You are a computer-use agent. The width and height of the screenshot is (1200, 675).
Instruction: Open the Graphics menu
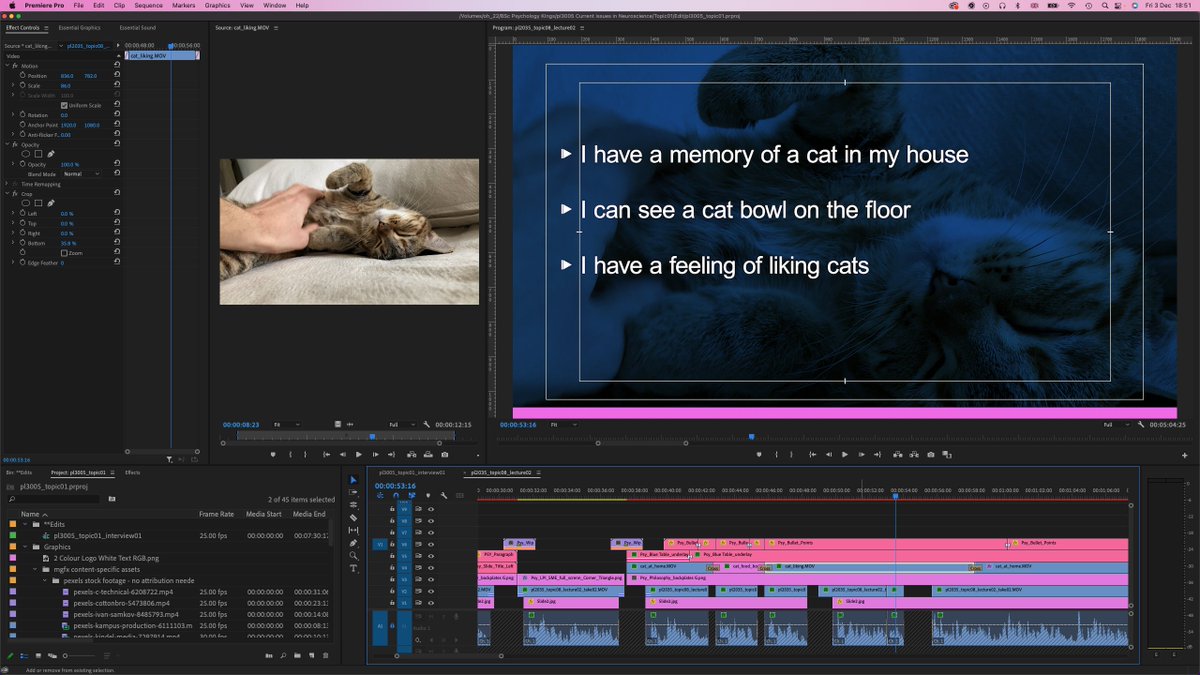coord(217,5)
